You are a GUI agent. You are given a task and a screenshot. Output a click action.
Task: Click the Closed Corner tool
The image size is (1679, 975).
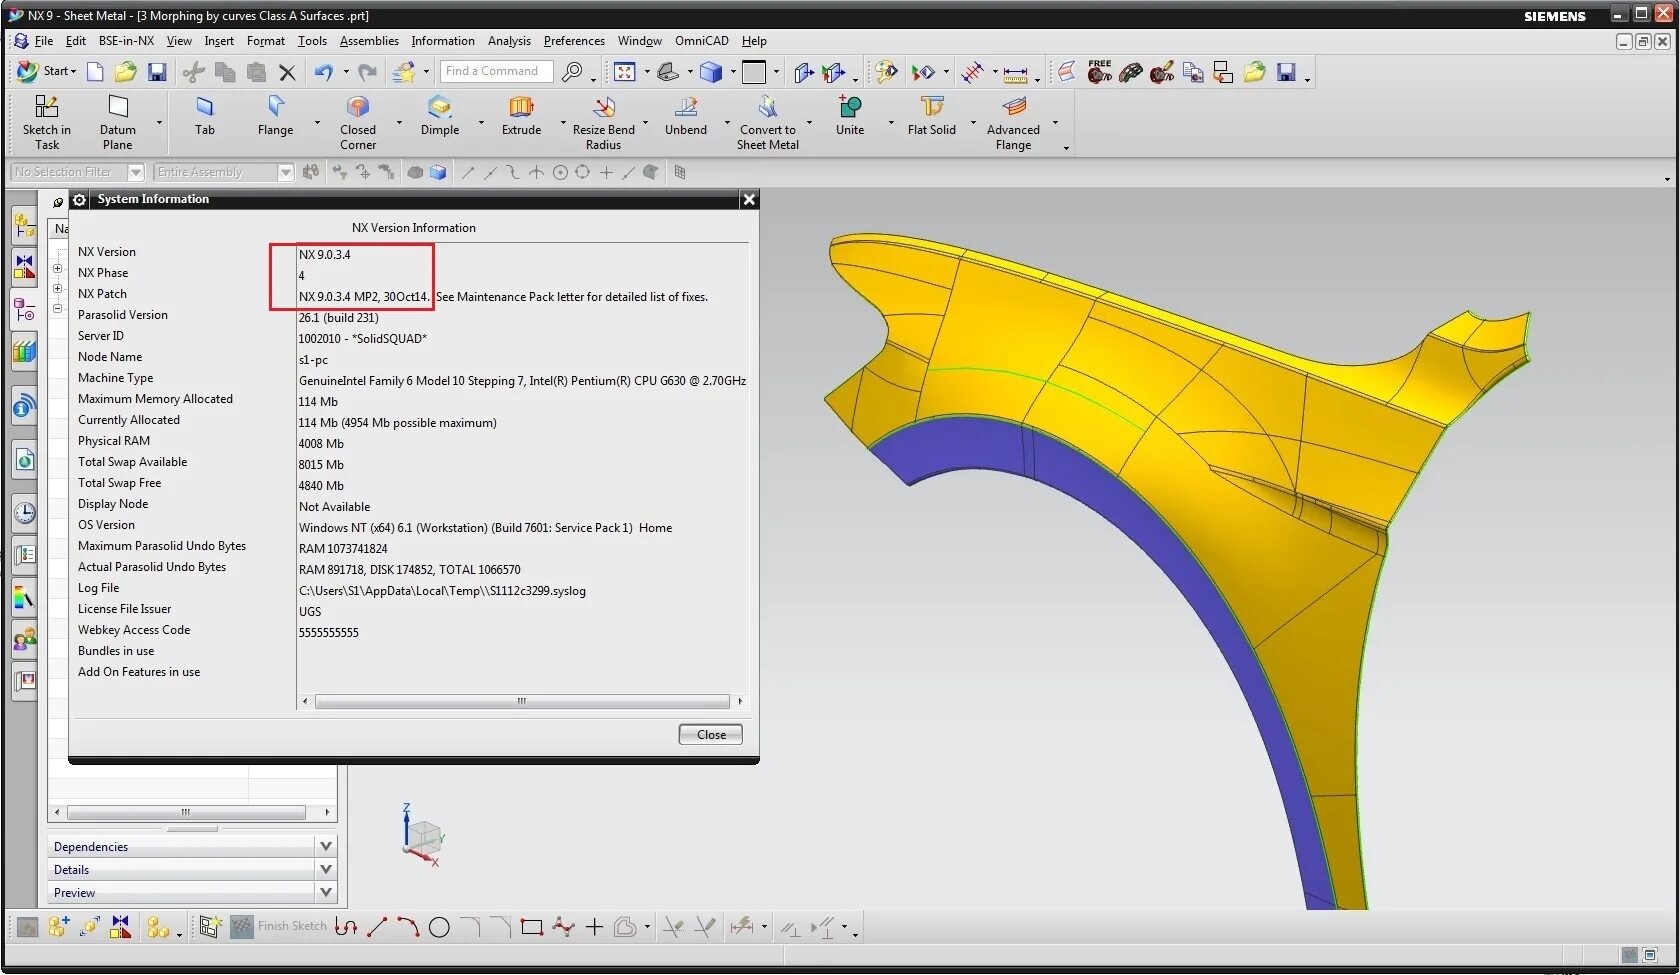click(358, 122)
